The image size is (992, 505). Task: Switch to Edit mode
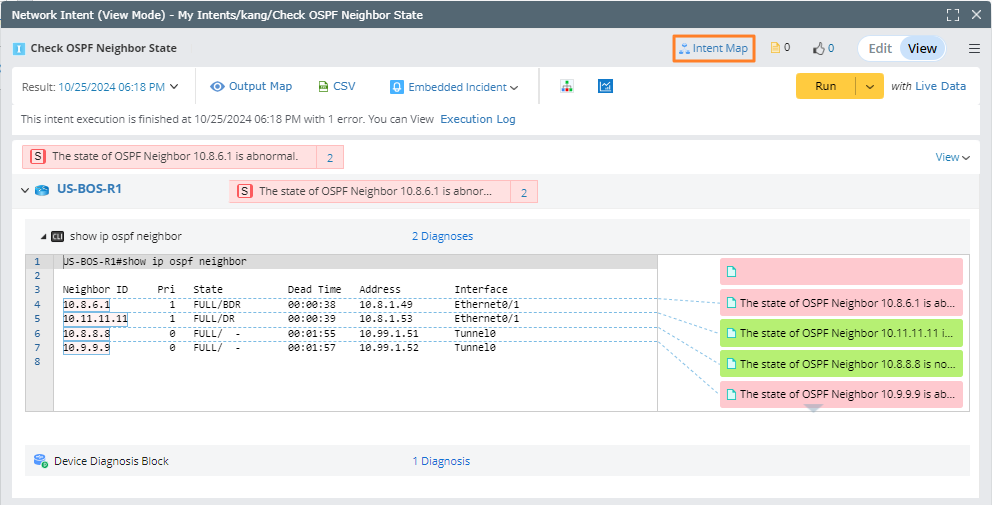coord(880,48)
